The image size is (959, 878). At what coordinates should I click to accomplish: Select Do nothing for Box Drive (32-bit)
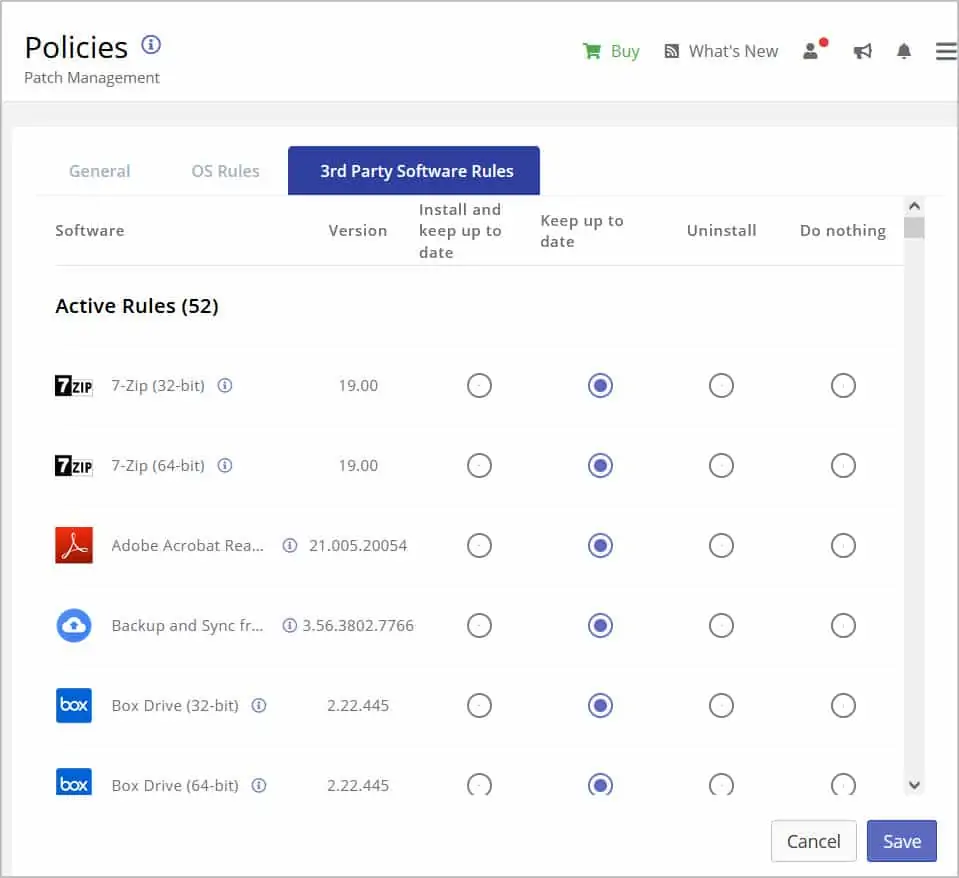click(843, 706)
